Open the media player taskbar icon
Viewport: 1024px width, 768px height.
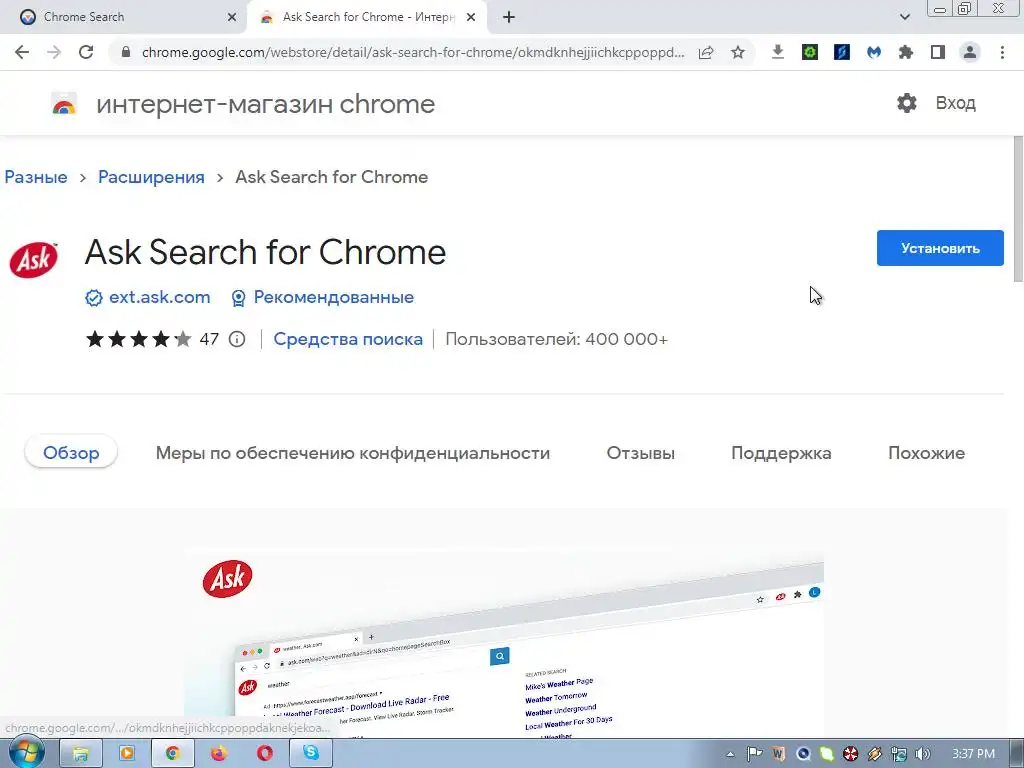tap(126, 754)
